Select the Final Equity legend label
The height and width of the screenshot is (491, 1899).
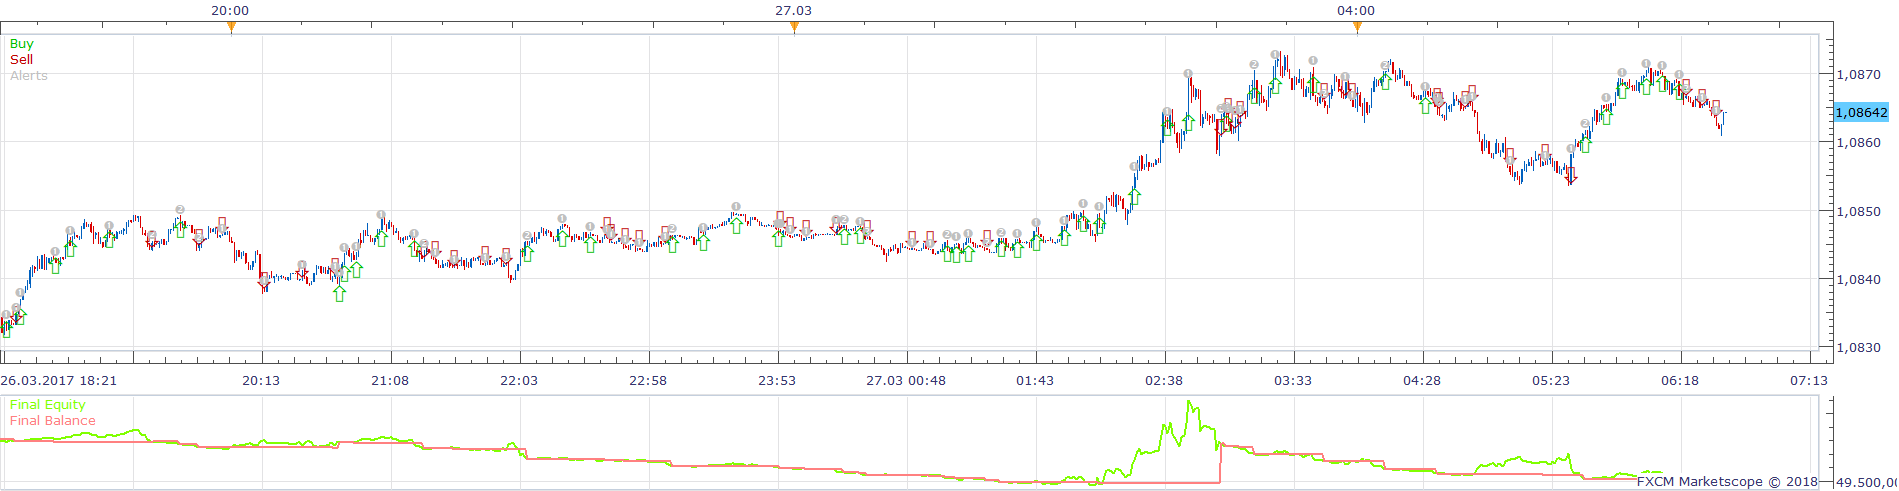click(x=48, y=405)
